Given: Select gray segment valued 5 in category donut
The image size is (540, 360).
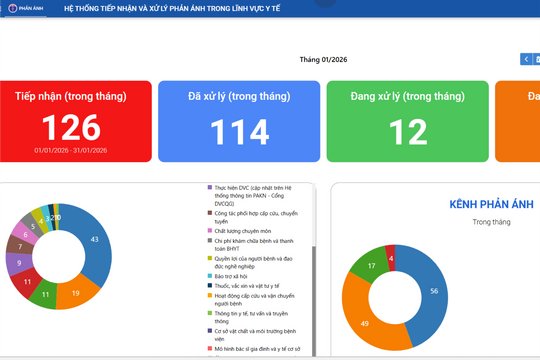Looking at the screenshot, I should [x=33, y=226].
